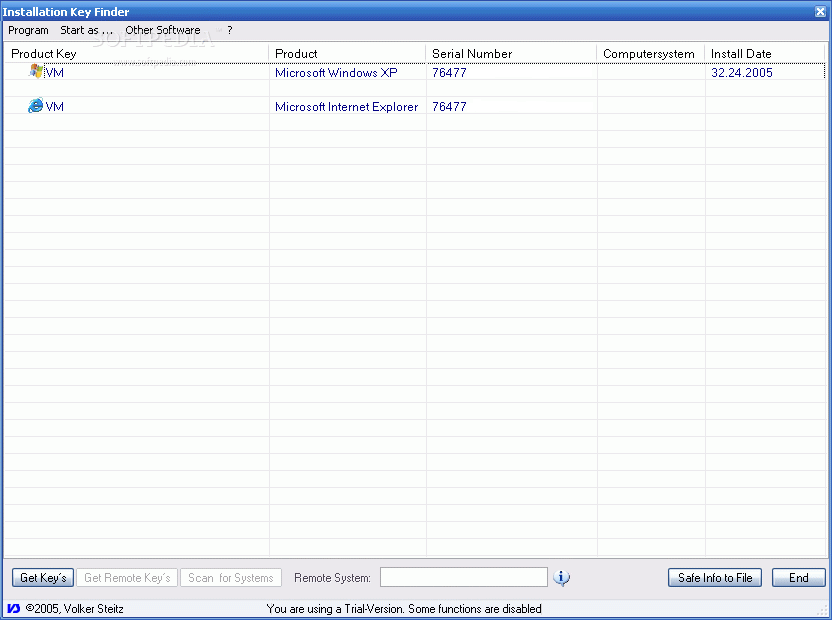The image size is (832, 620).
Task: Open the ? help menu
Action: 230,30
